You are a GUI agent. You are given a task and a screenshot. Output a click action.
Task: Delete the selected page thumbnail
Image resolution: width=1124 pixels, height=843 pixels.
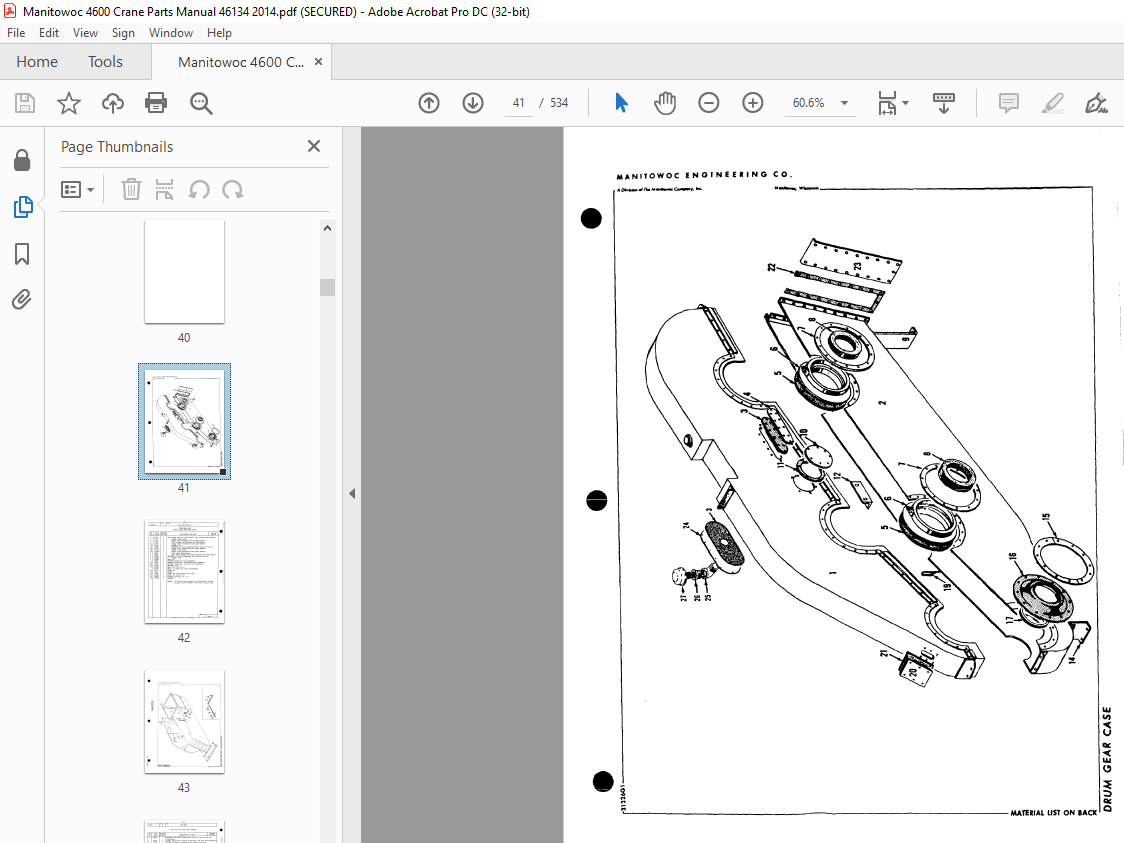tap(131, 190)
